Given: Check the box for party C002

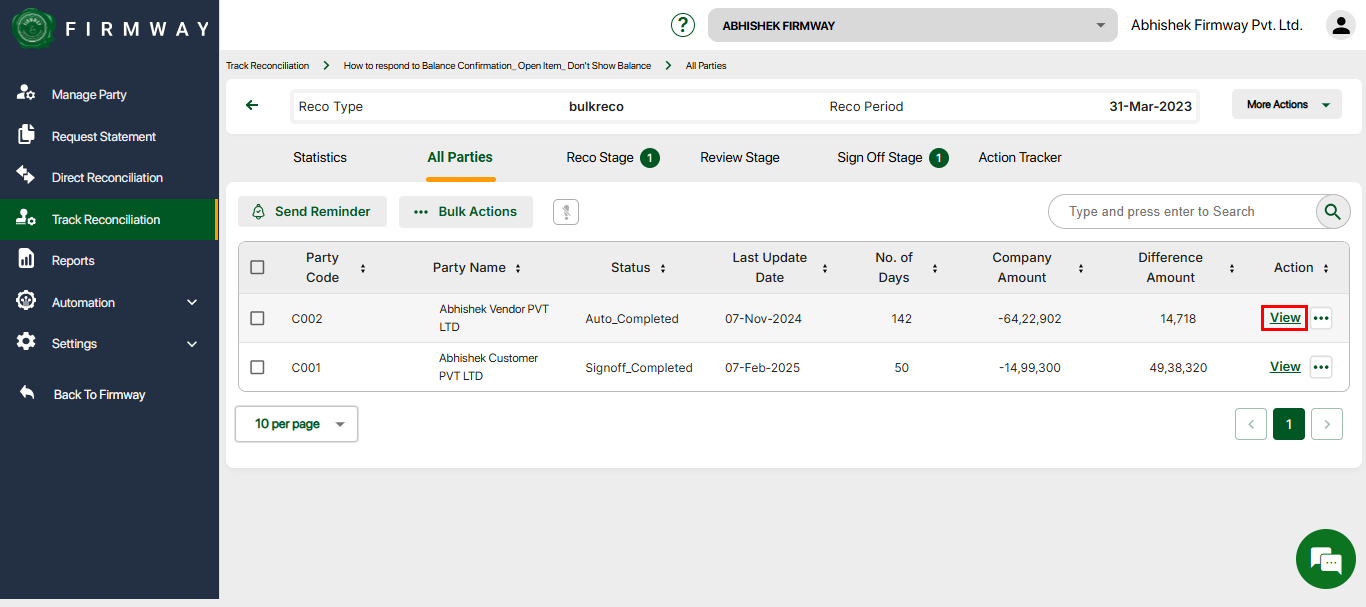Looking at the screenshot, I should (257, 318).
